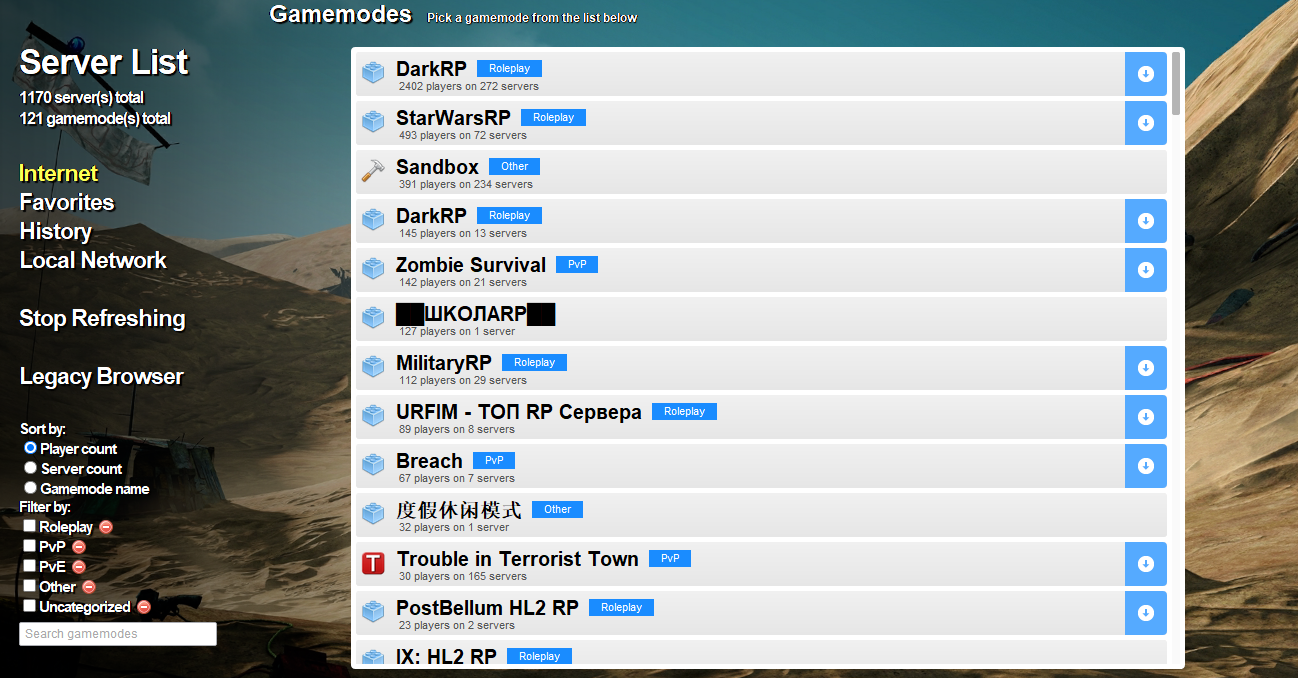Click the blue brick icon beside Zombie Survival
The width and height of the screenshot is (1298, 678).
(373, 269)
